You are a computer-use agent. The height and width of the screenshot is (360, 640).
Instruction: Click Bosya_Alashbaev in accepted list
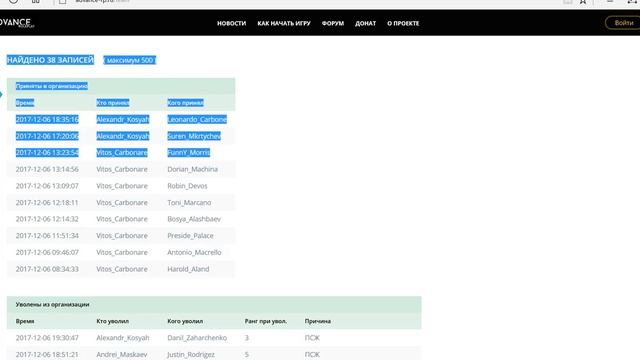click(194, 219)
